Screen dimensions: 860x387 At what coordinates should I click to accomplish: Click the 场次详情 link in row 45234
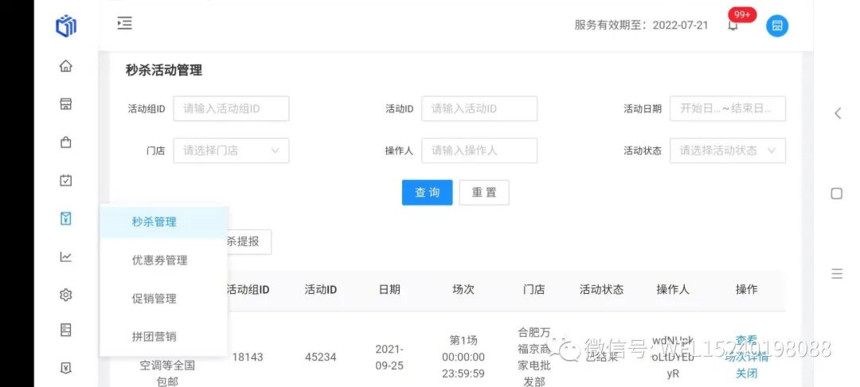pos(746,358)
